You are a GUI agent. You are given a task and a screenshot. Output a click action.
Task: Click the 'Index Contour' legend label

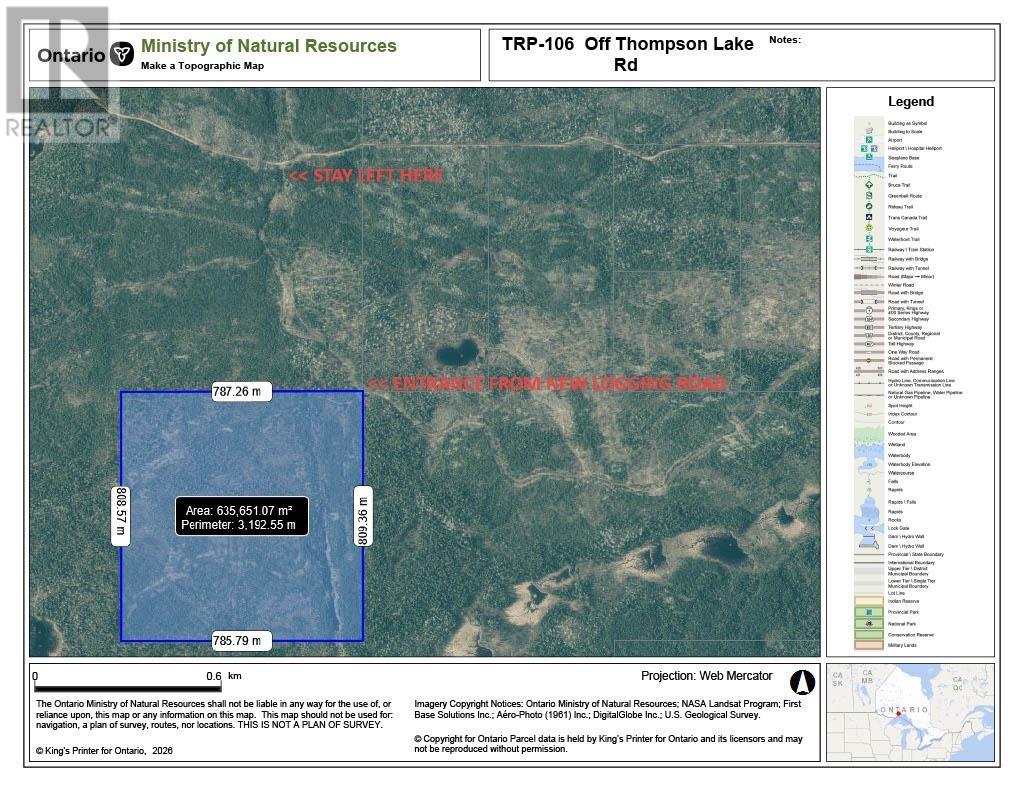click(x=903, y=414)
